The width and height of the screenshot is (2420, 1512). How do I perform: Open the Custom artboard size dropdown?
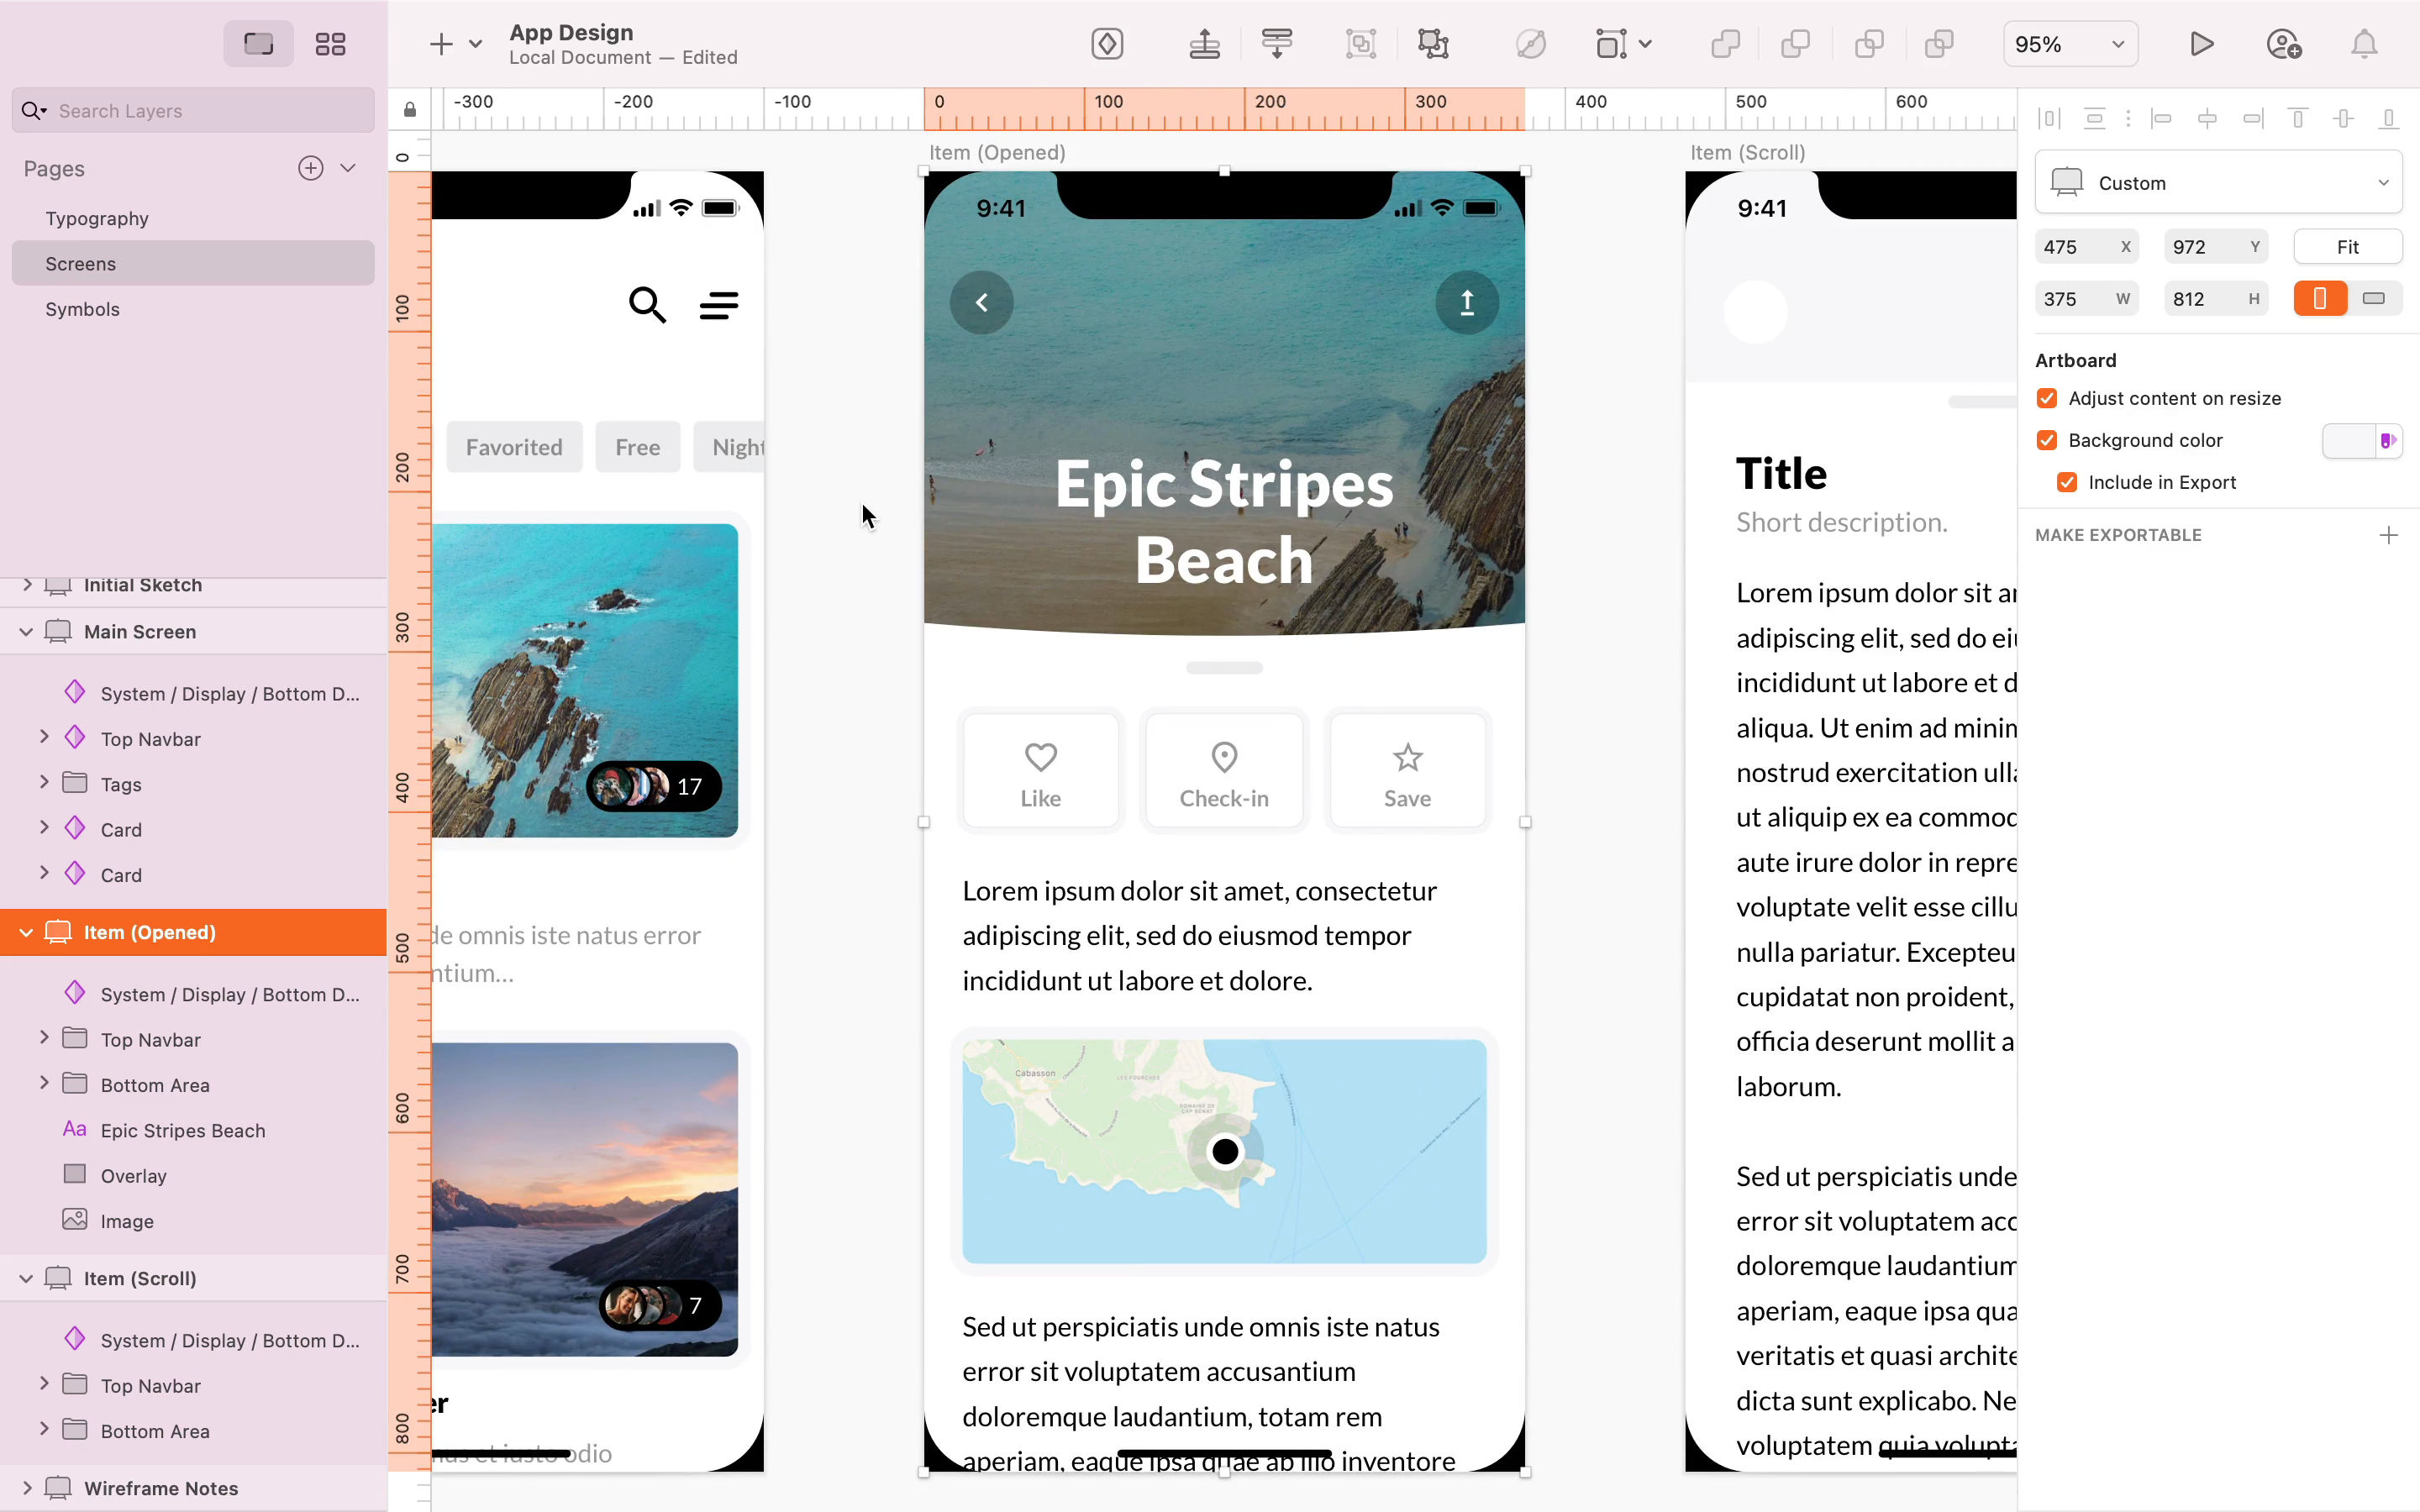coord(2219,182)
